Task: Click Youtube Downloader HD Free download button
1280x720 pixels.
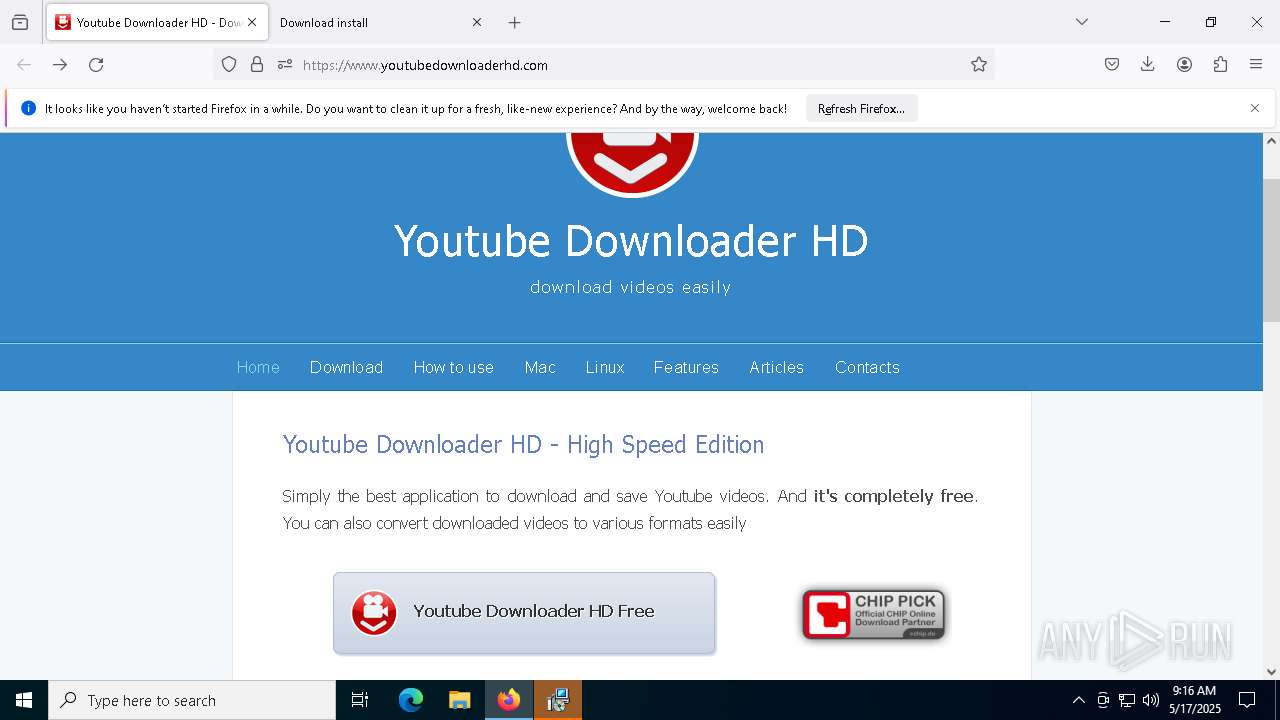Action: pos(524,613)
